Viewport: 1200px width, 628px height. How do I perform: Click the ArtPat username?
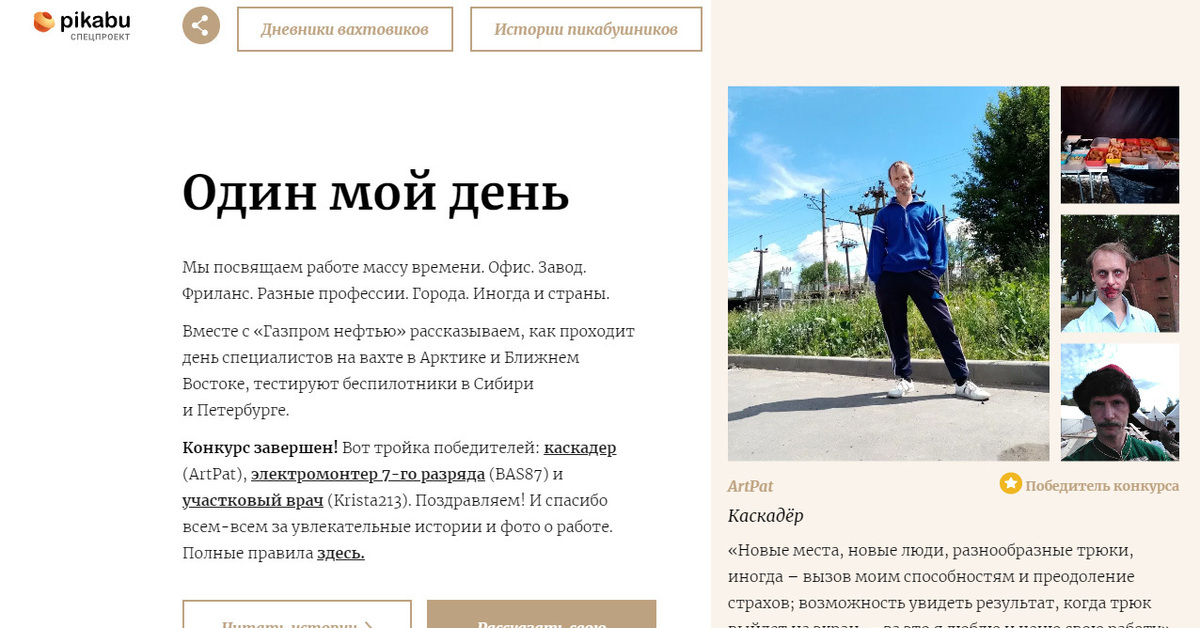pos(750,486)
